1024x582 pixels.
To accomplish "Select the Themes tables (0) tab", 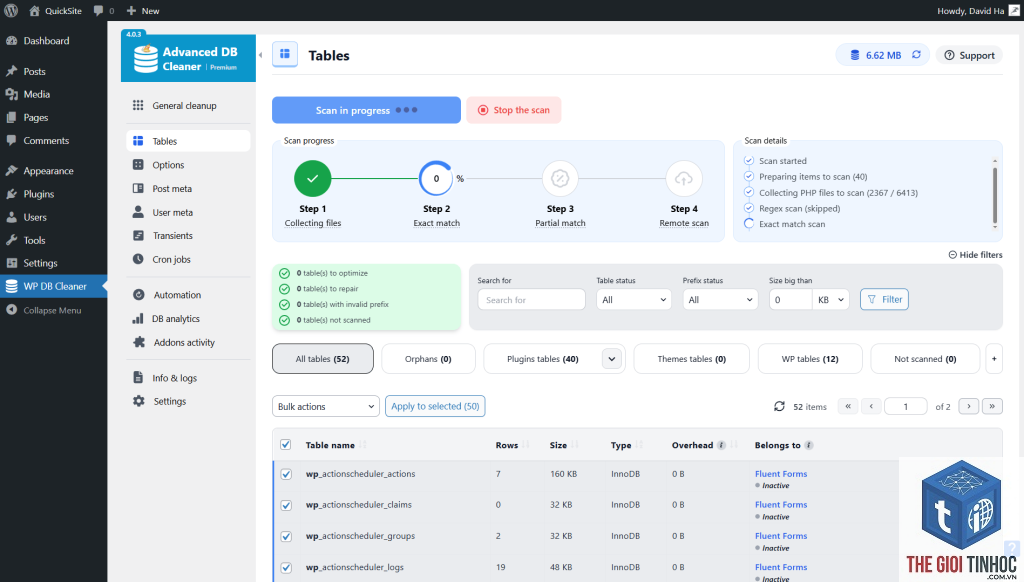I will 692,359.
